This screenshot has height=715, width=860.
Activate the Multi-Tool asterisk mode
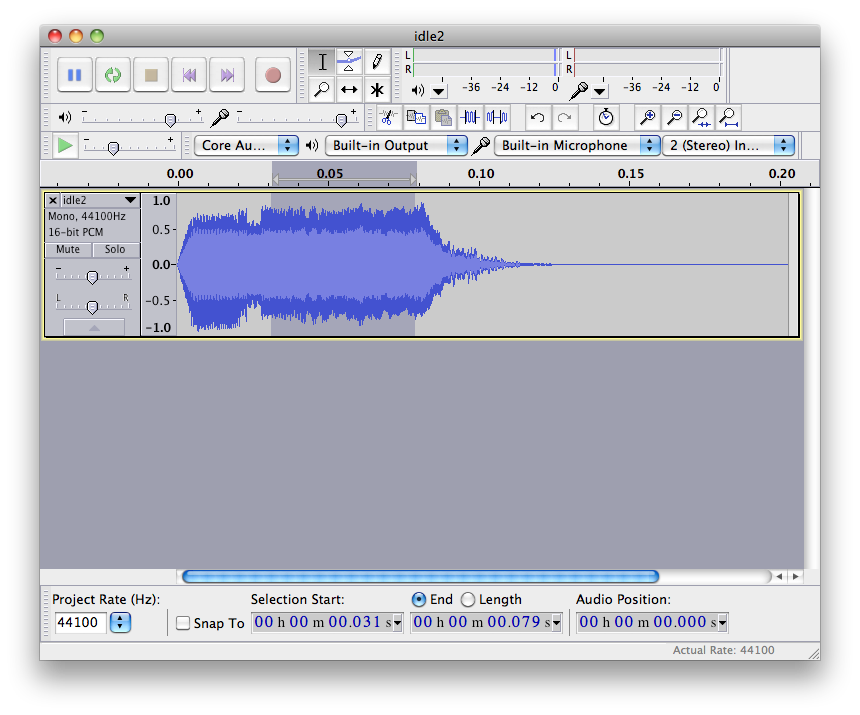376,90
